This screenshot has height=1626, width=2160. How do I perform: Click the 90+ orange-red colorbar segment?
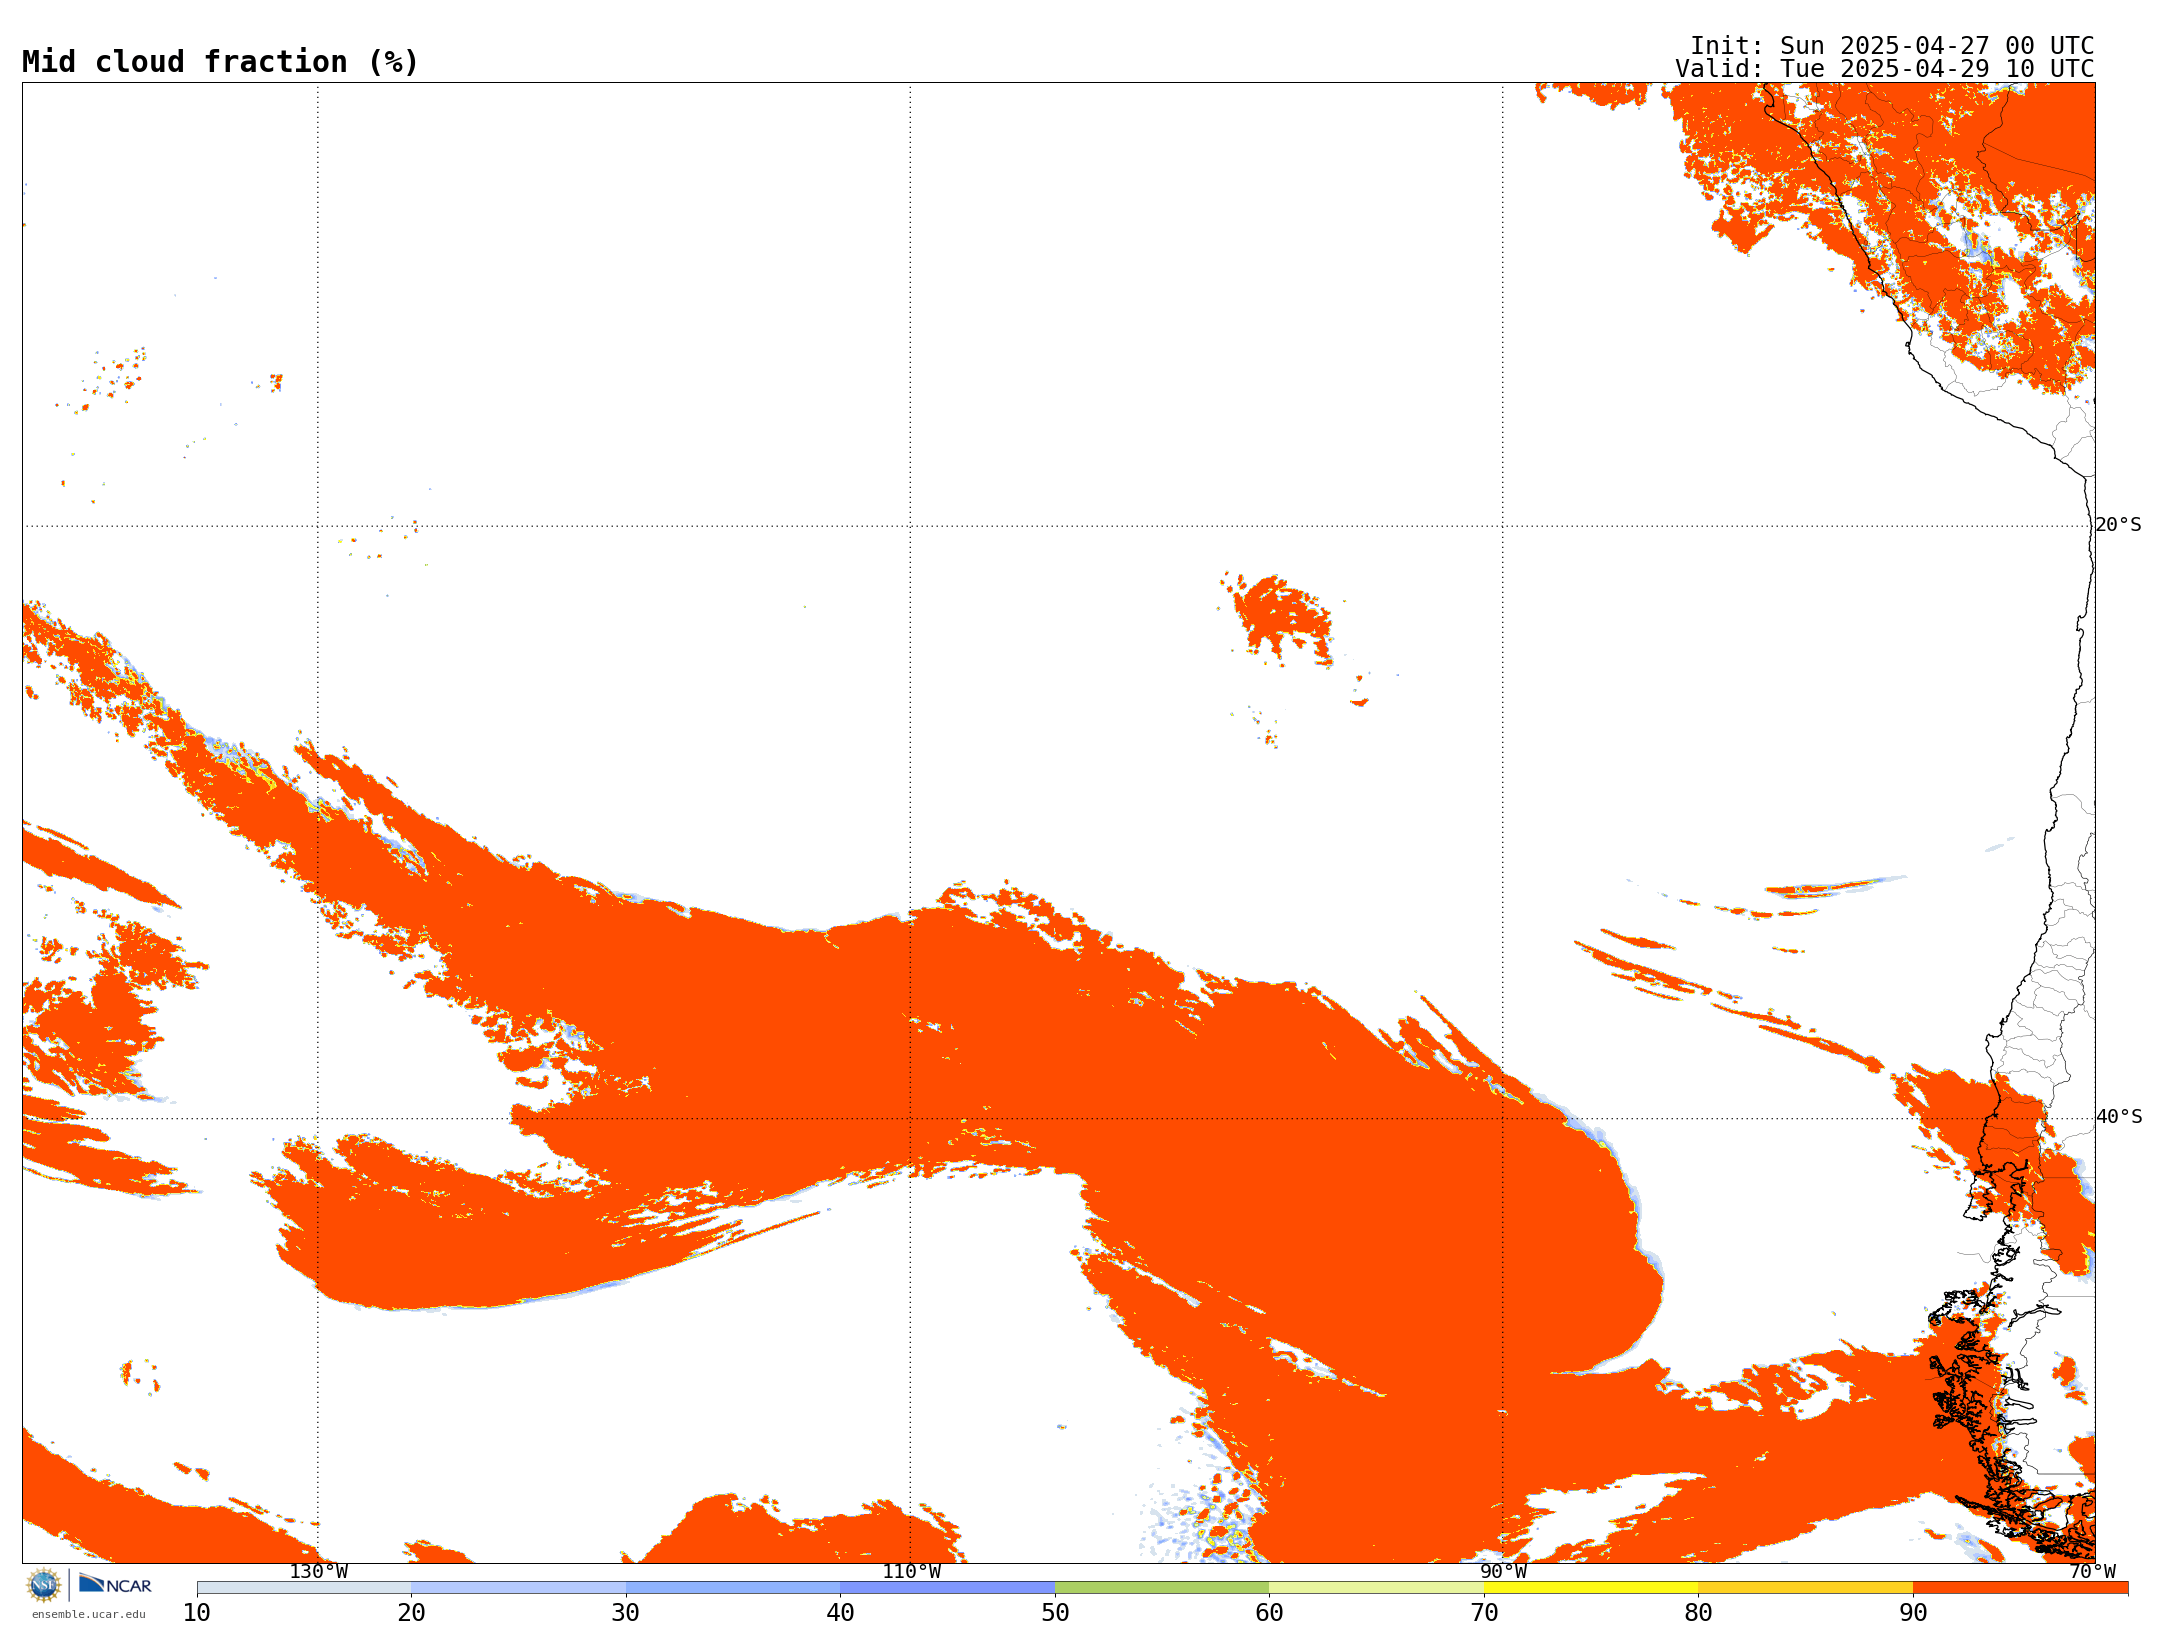(x=2020, y=1588)
